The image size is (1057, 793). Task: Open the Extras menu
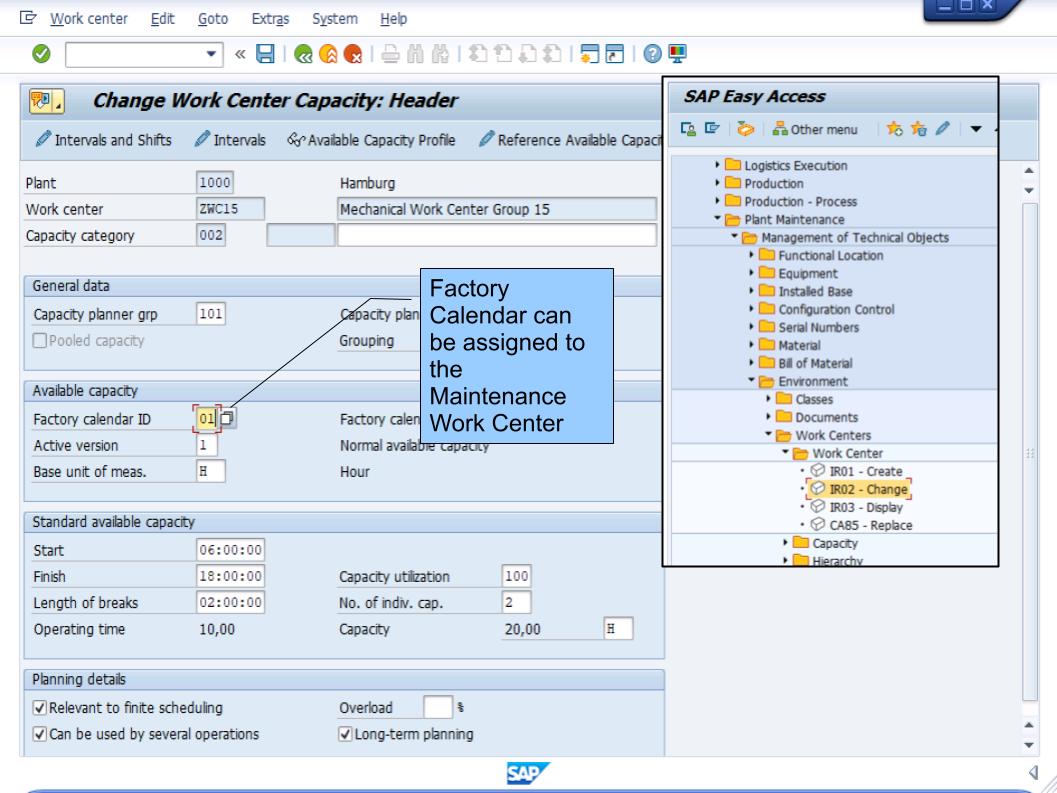point(270,19)
